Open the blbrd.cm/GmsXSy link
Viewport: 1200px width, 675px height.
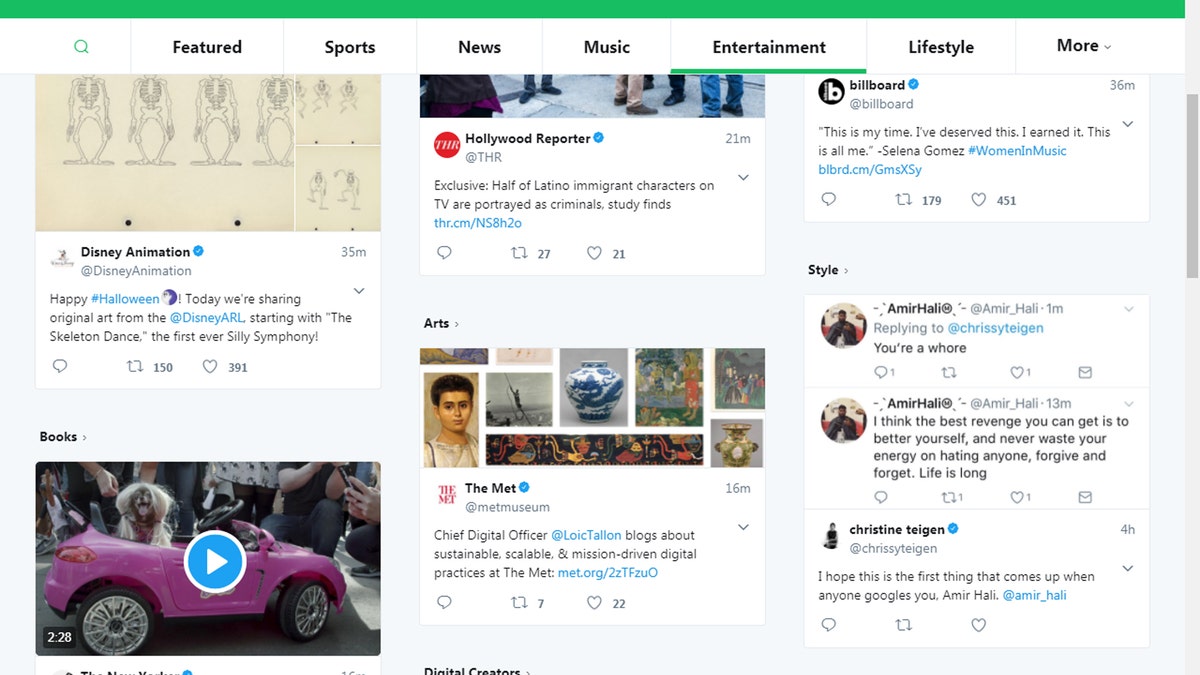tap(870, 169)
